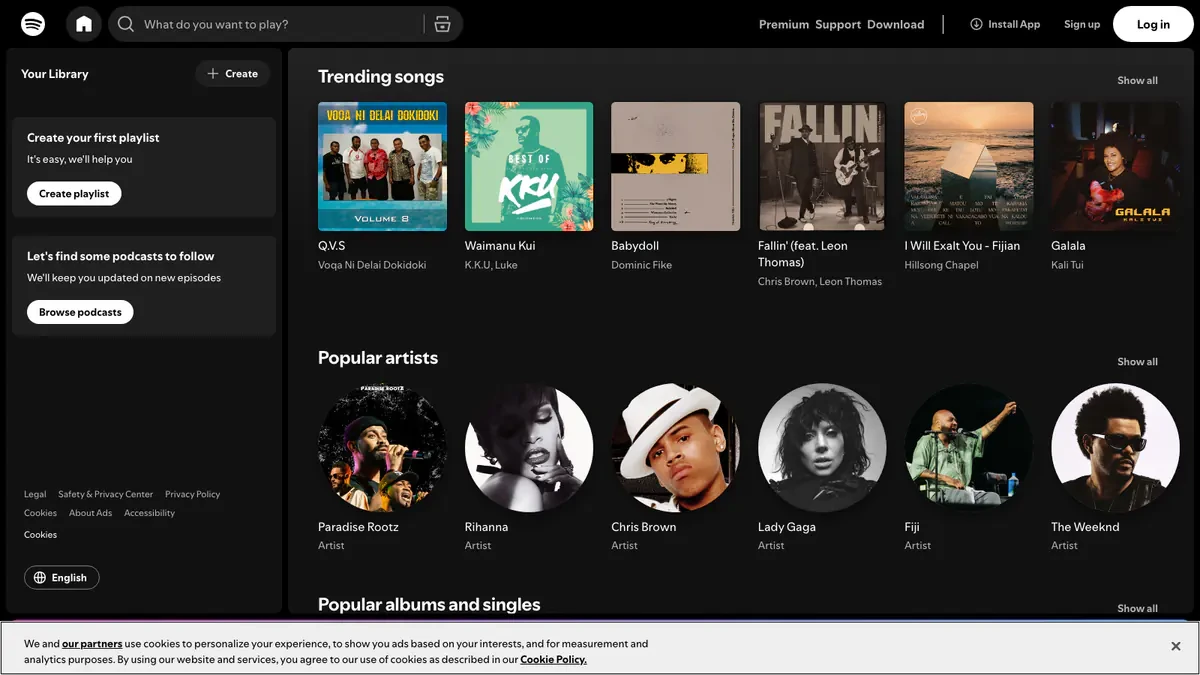Open the About Ads link
Viewport: 1200px width, 675px height.
[x=90, y=513]
